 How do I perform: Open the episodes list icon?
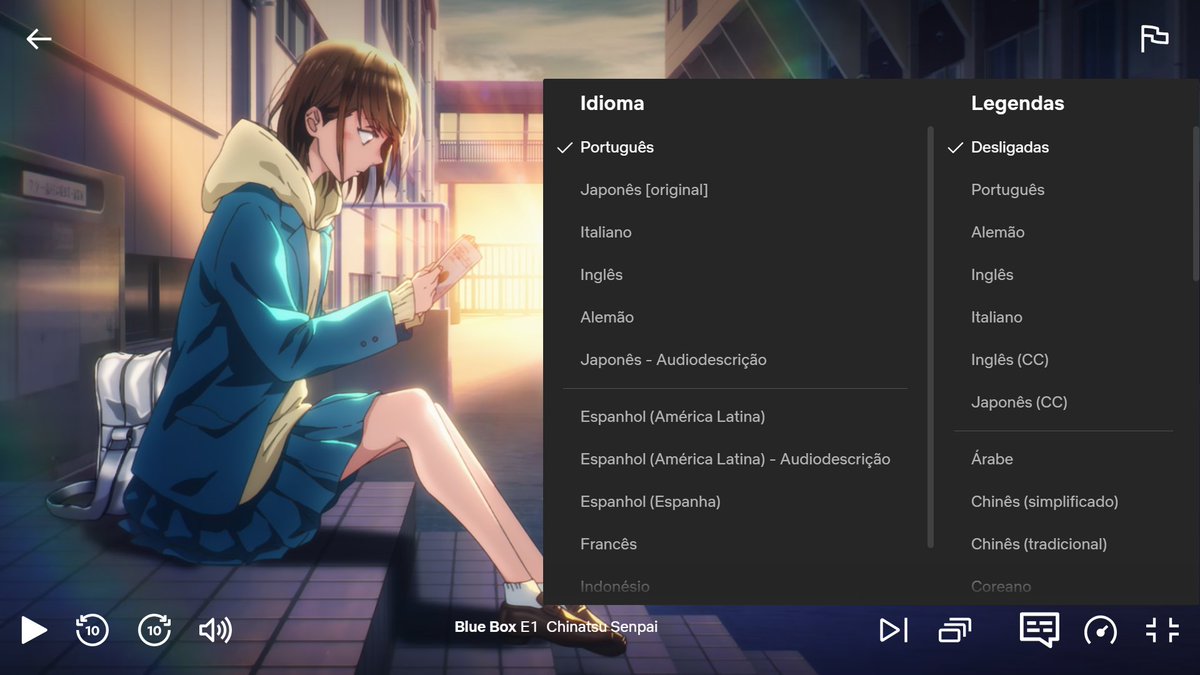click(x=955, y=630)
